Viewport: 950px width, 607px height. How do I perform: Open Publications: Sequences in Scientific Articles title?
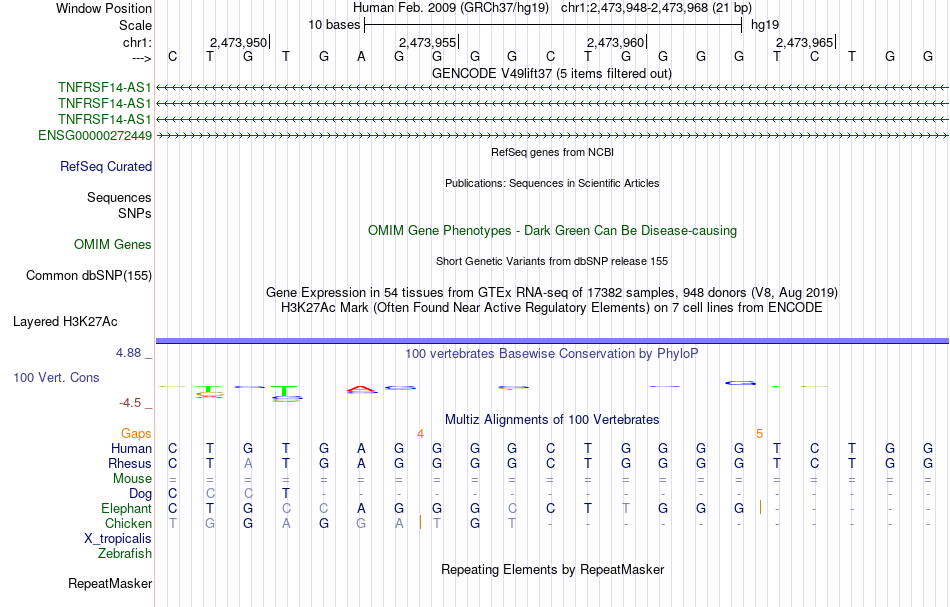(552, 183)
